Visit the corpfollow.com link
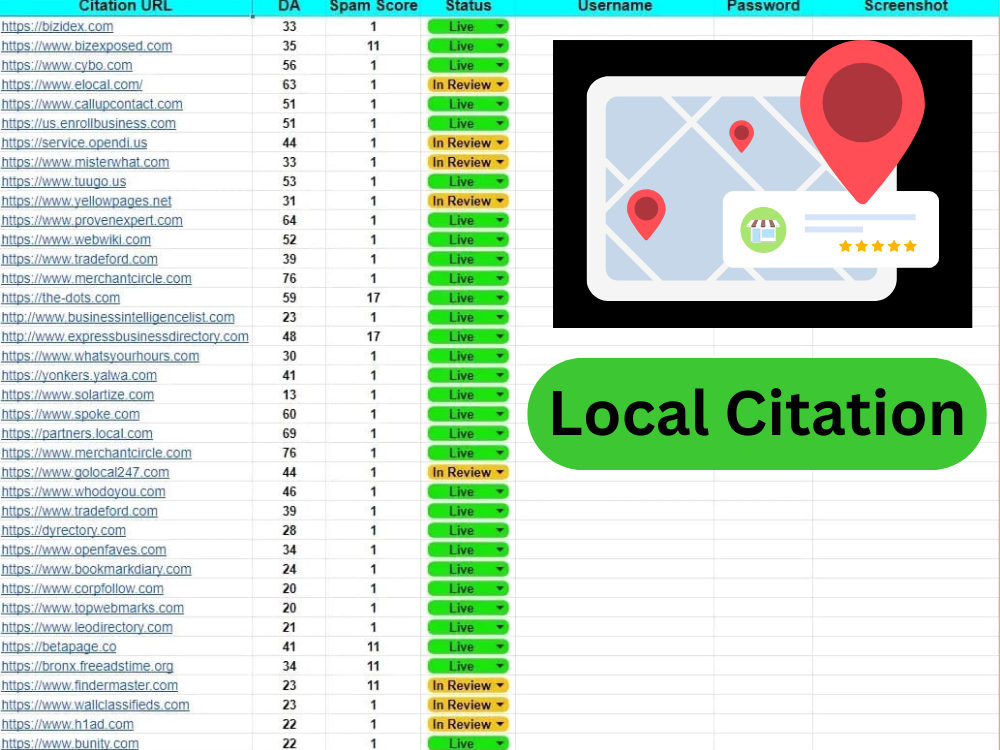 point(82,589)
